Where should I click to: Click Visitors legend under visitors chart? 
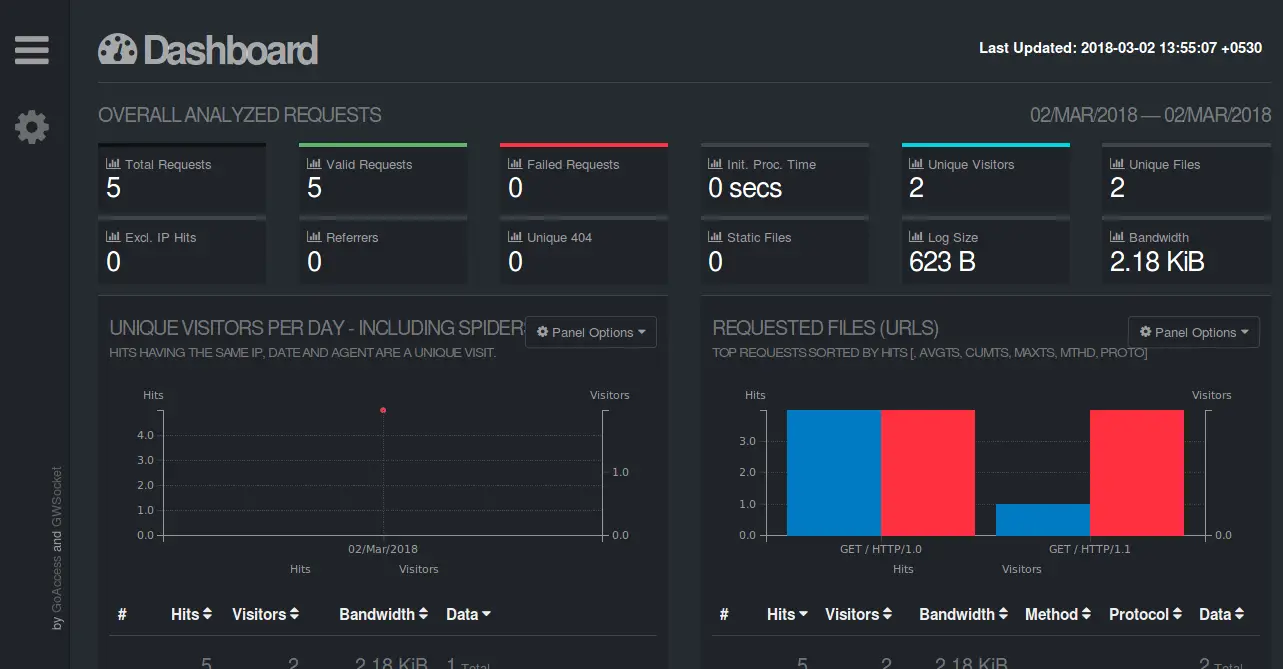click(419, 569)
